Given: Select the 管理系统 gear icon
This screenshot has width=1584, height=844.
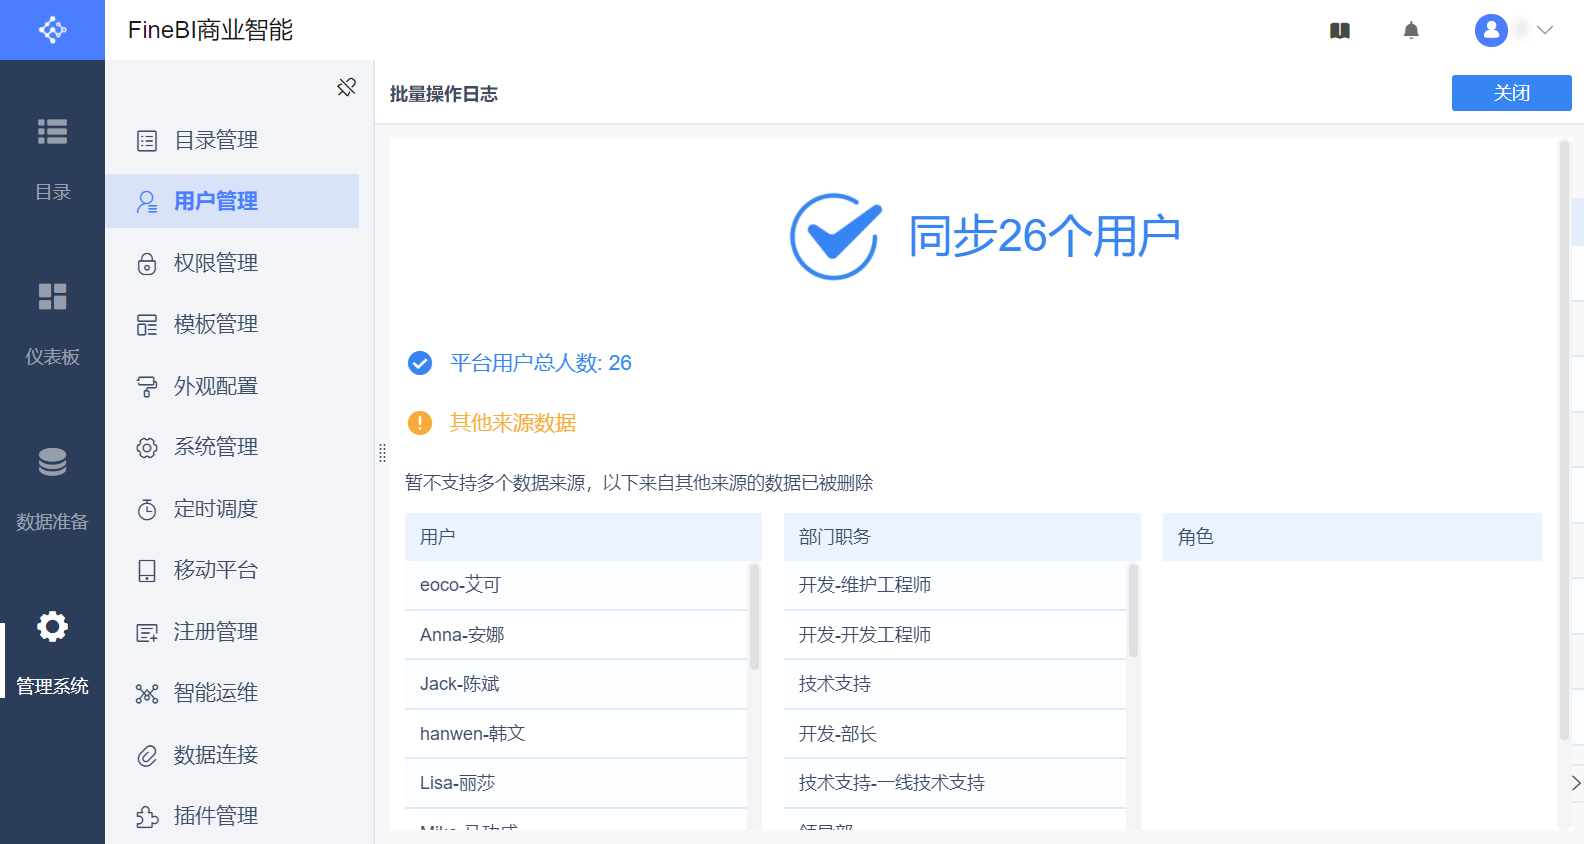Looking at the screenshot, I should [52, 627].
